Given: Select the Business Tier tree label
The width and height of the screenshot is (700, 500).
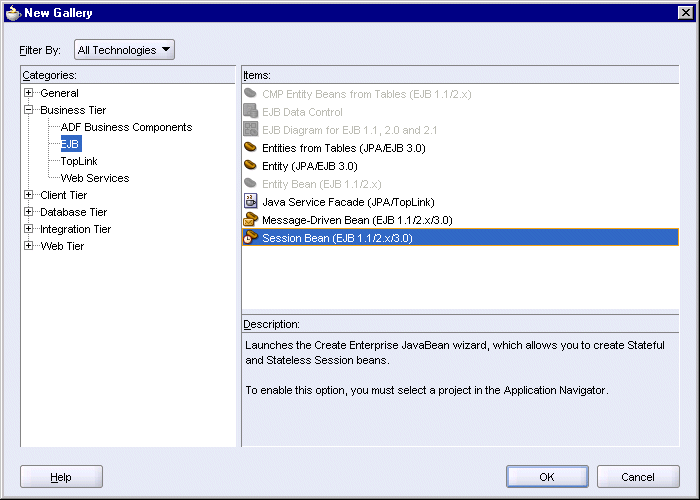Looking at the screenshot, I should (73, 110).
